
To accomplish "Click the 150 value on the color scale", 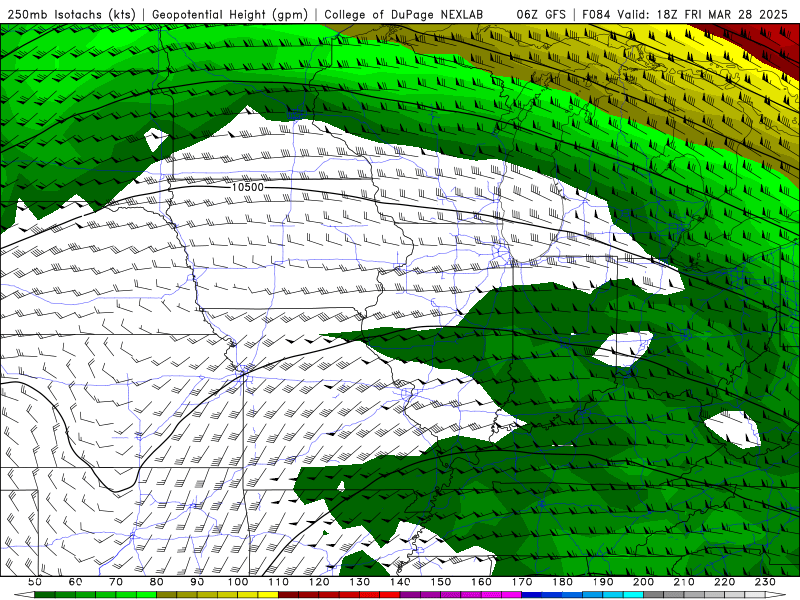I will pos(441,582).
